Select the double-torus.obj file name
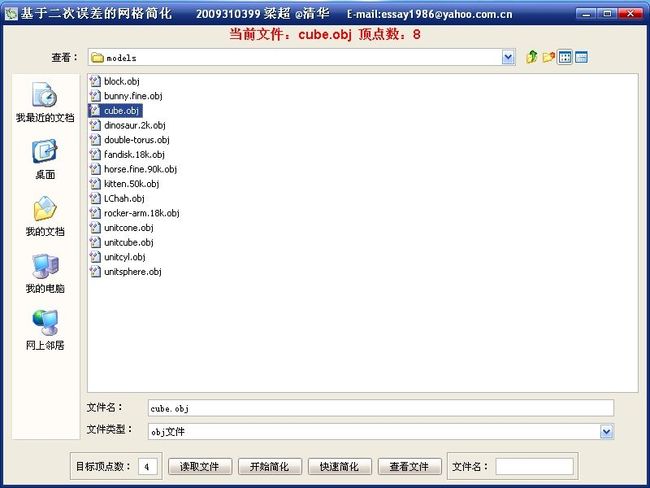The image size is (650, 488). click(137, 140)
